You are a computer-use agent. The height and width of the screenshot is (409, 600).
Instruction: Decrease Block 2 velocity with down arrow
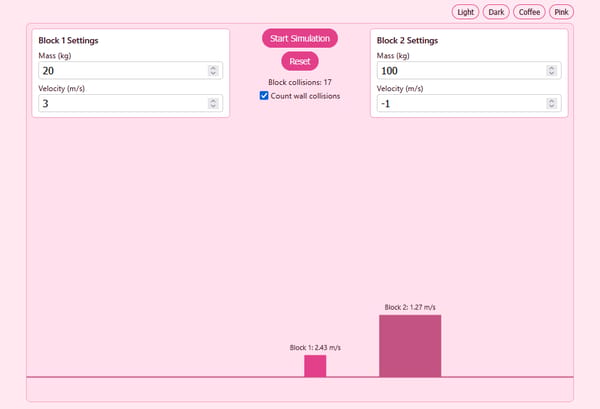tap(551, 106)
